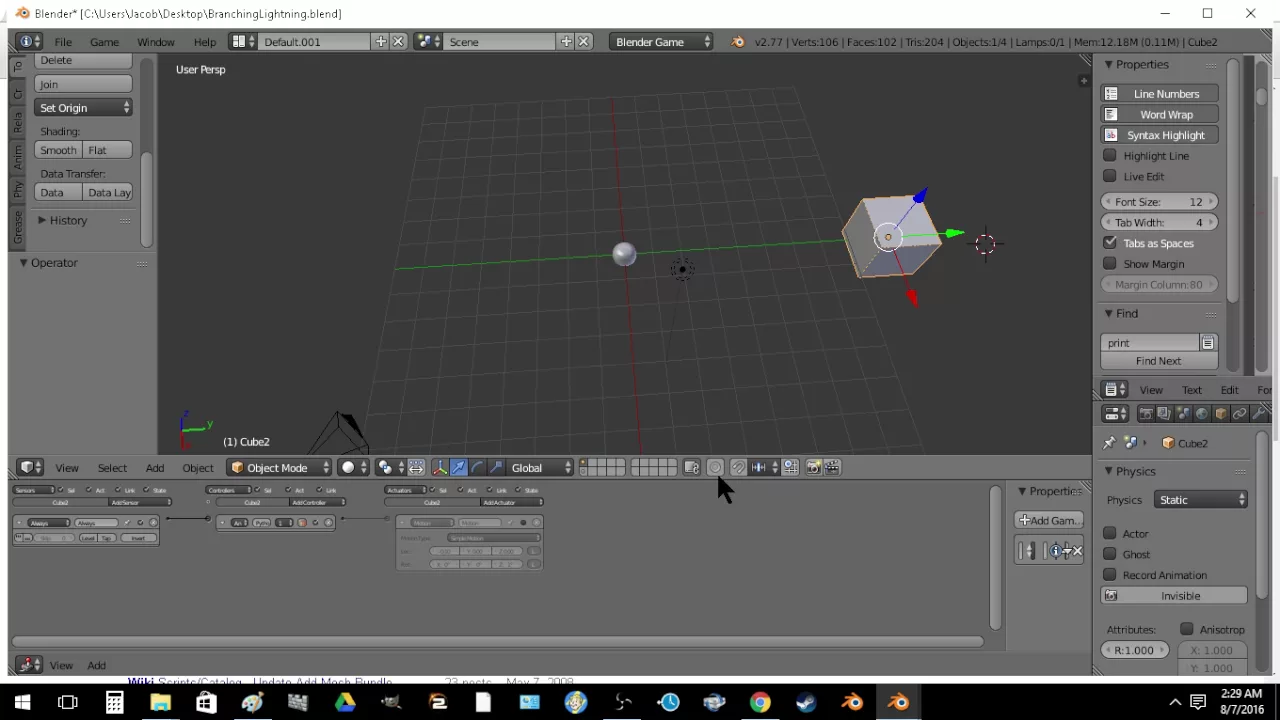Collapse the Logic editor Properties panel
Image resolution: width=1280 pixels, height=720 pixels.
pyautogui.click(x=1049, y=491)
